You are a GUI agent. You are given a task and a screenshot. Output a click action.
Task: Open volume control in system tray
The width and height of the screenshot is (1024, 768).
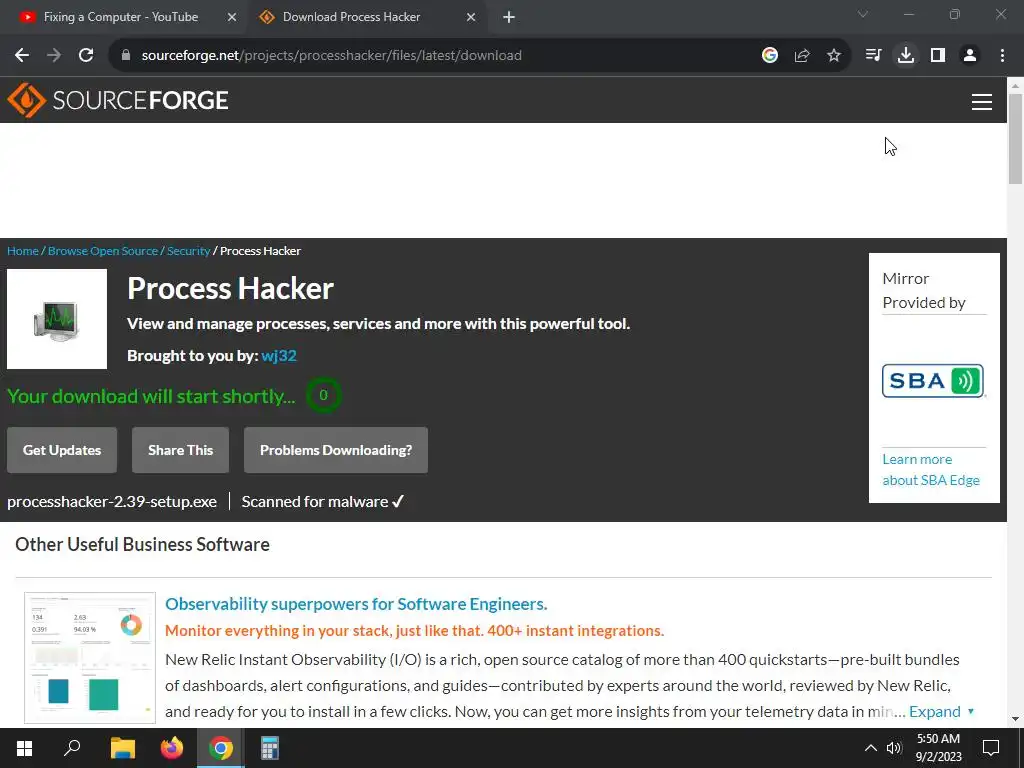point(894,748)
